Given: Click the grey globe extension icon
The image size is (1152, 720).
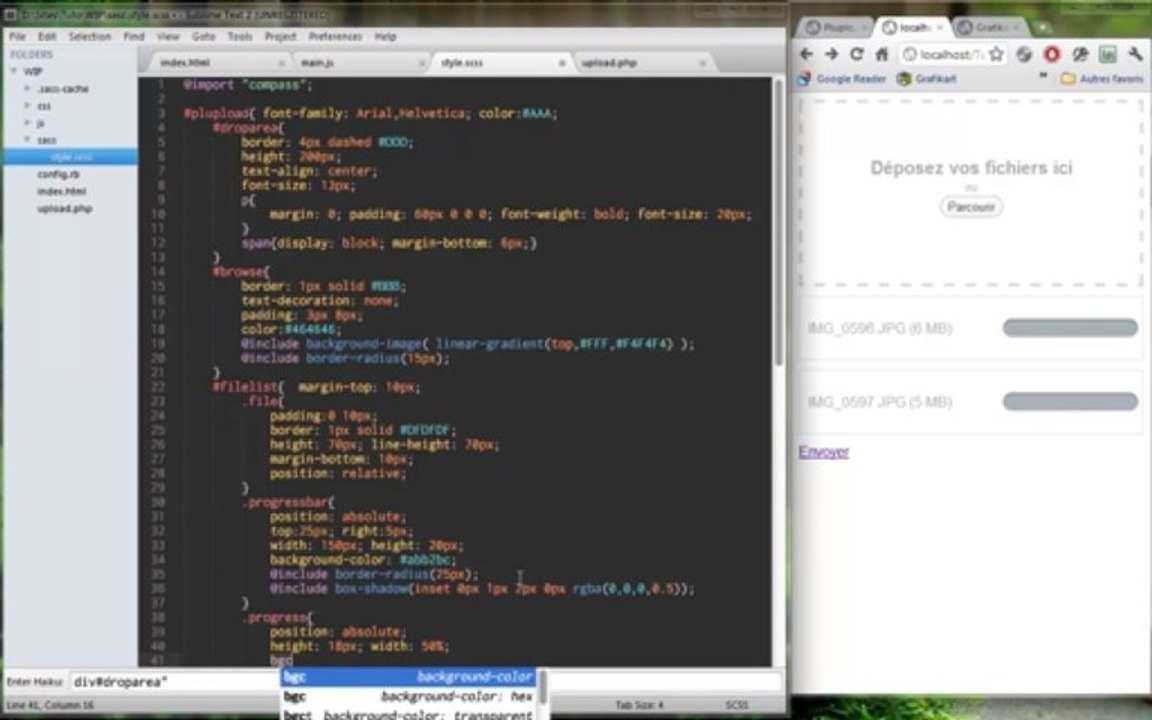Looking at the screenshot, I should click(x=1024, y=54).
